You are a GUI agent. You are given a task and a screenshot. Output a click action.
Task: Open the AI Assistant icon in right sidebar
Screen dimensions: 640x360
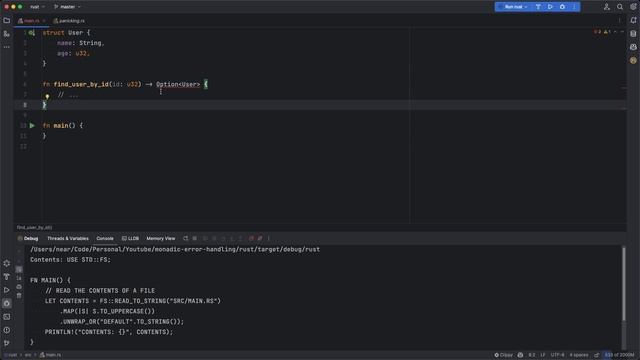point(633,47)
